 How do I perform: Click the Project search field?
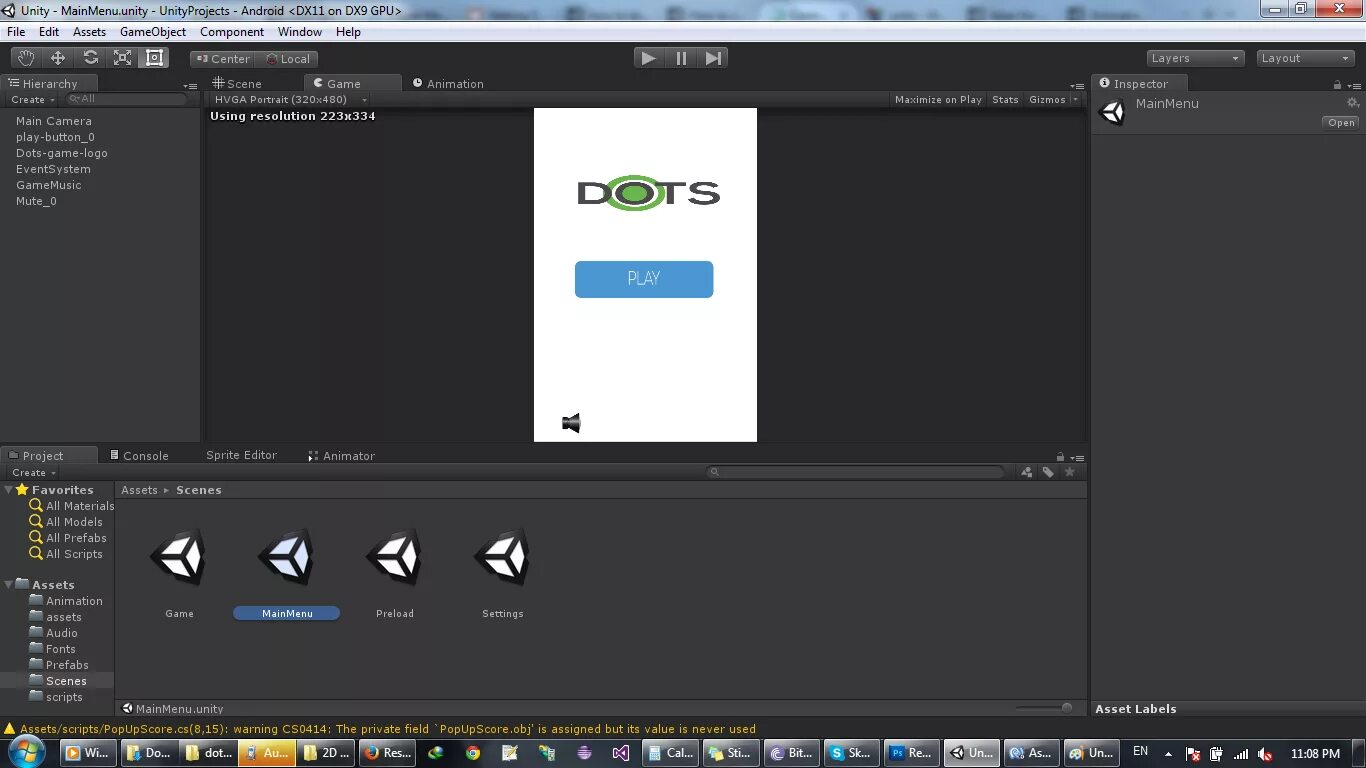coord(856,472)
